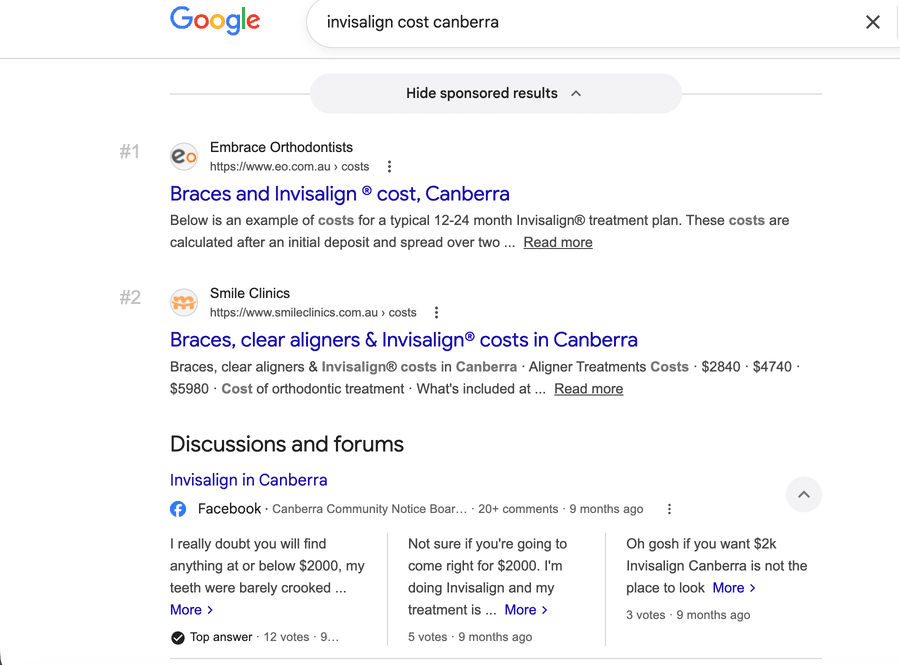Viewport: 900px width, 665px height.
Task: Click the Smile Clinics site name
Action: (x=250, y=293)
